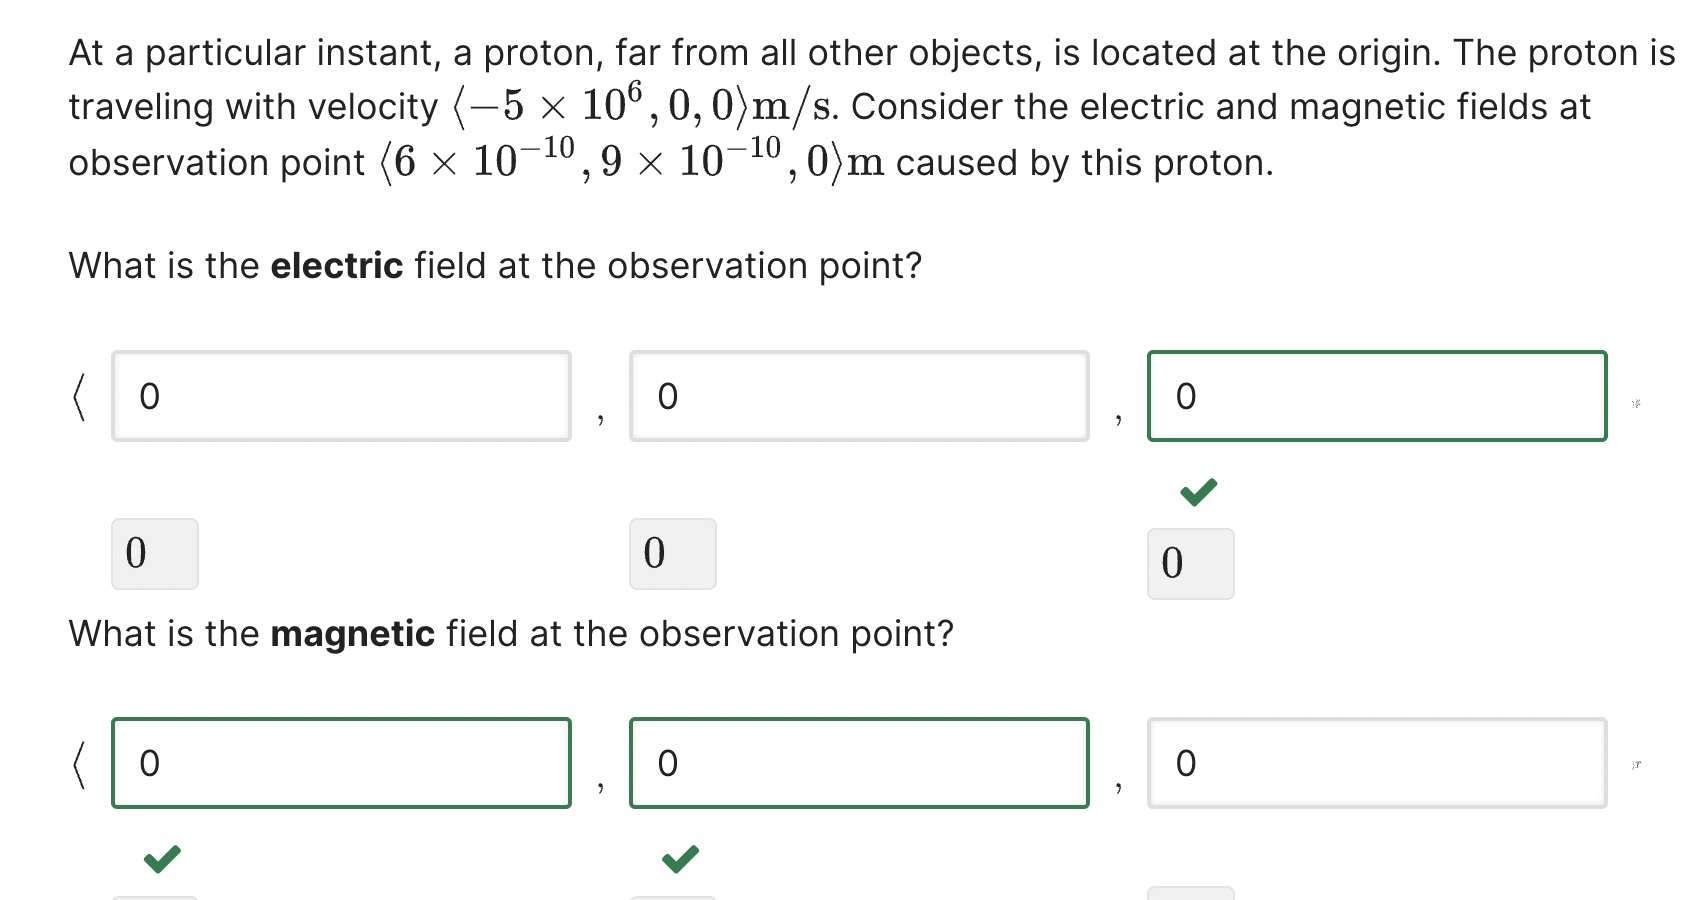Click the bold word magnetic in the question
Image resolution: width=1708 pixels, height=900 pixels.
(x=352, y=633)
